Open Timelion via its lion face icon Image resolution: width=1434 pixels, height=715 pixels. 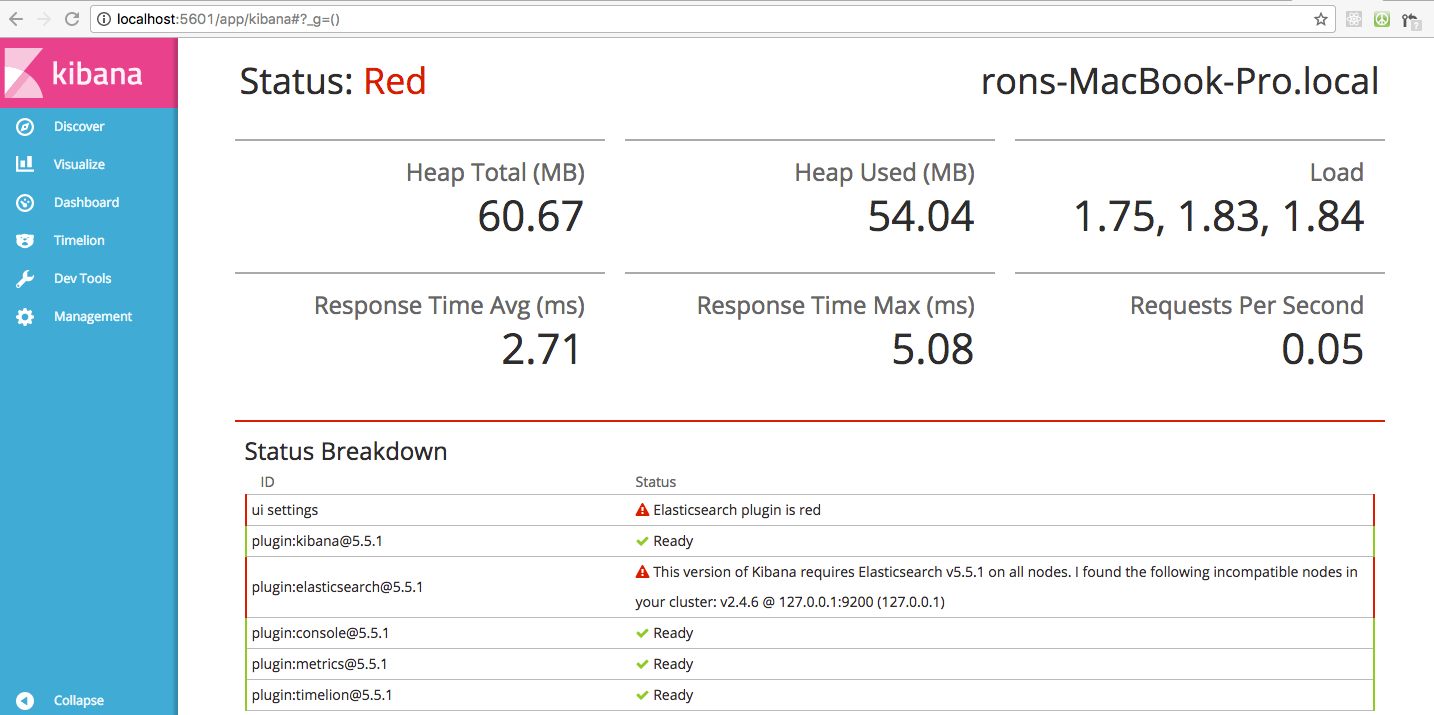(25, 241)
